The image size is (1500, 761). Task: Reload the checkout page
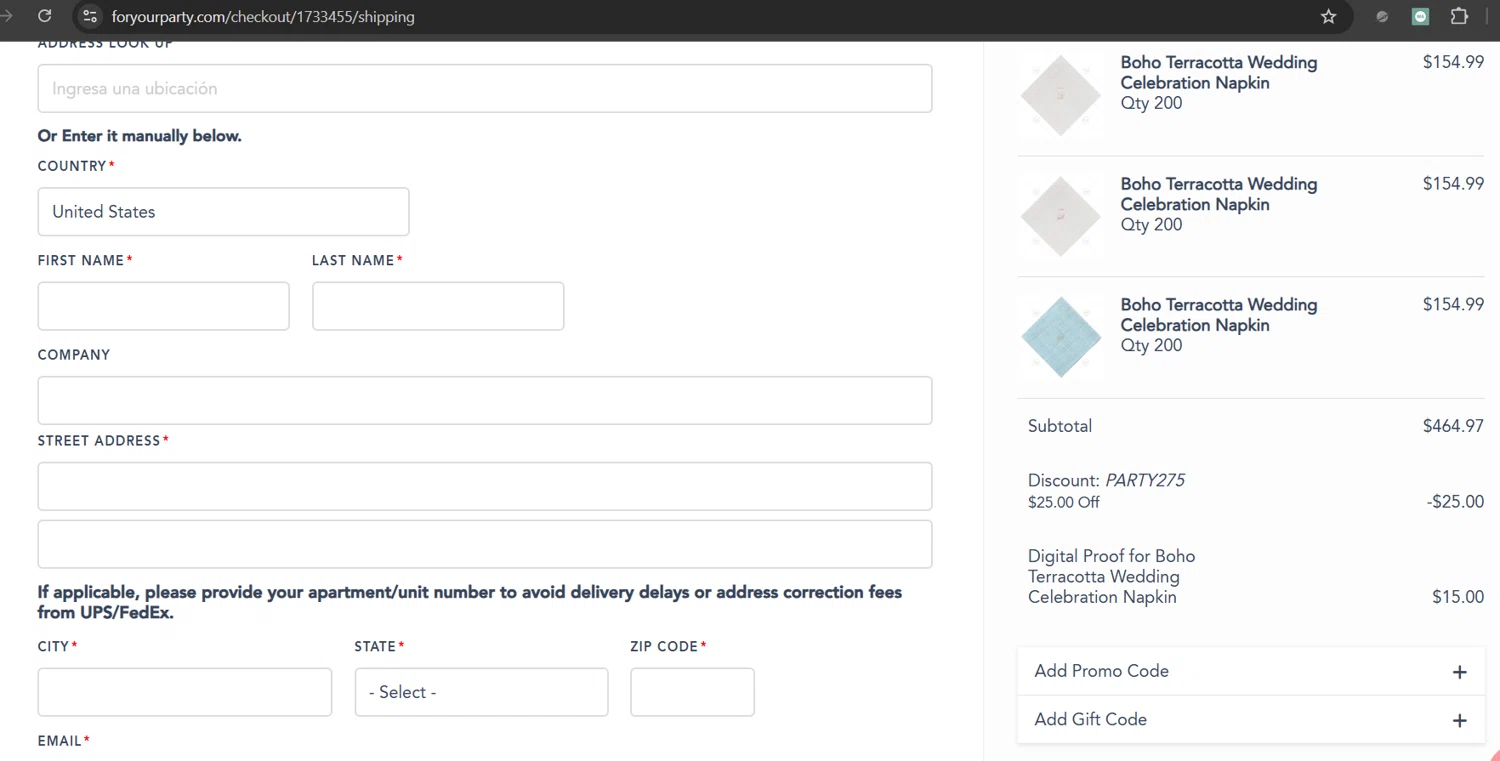[44, 16]
